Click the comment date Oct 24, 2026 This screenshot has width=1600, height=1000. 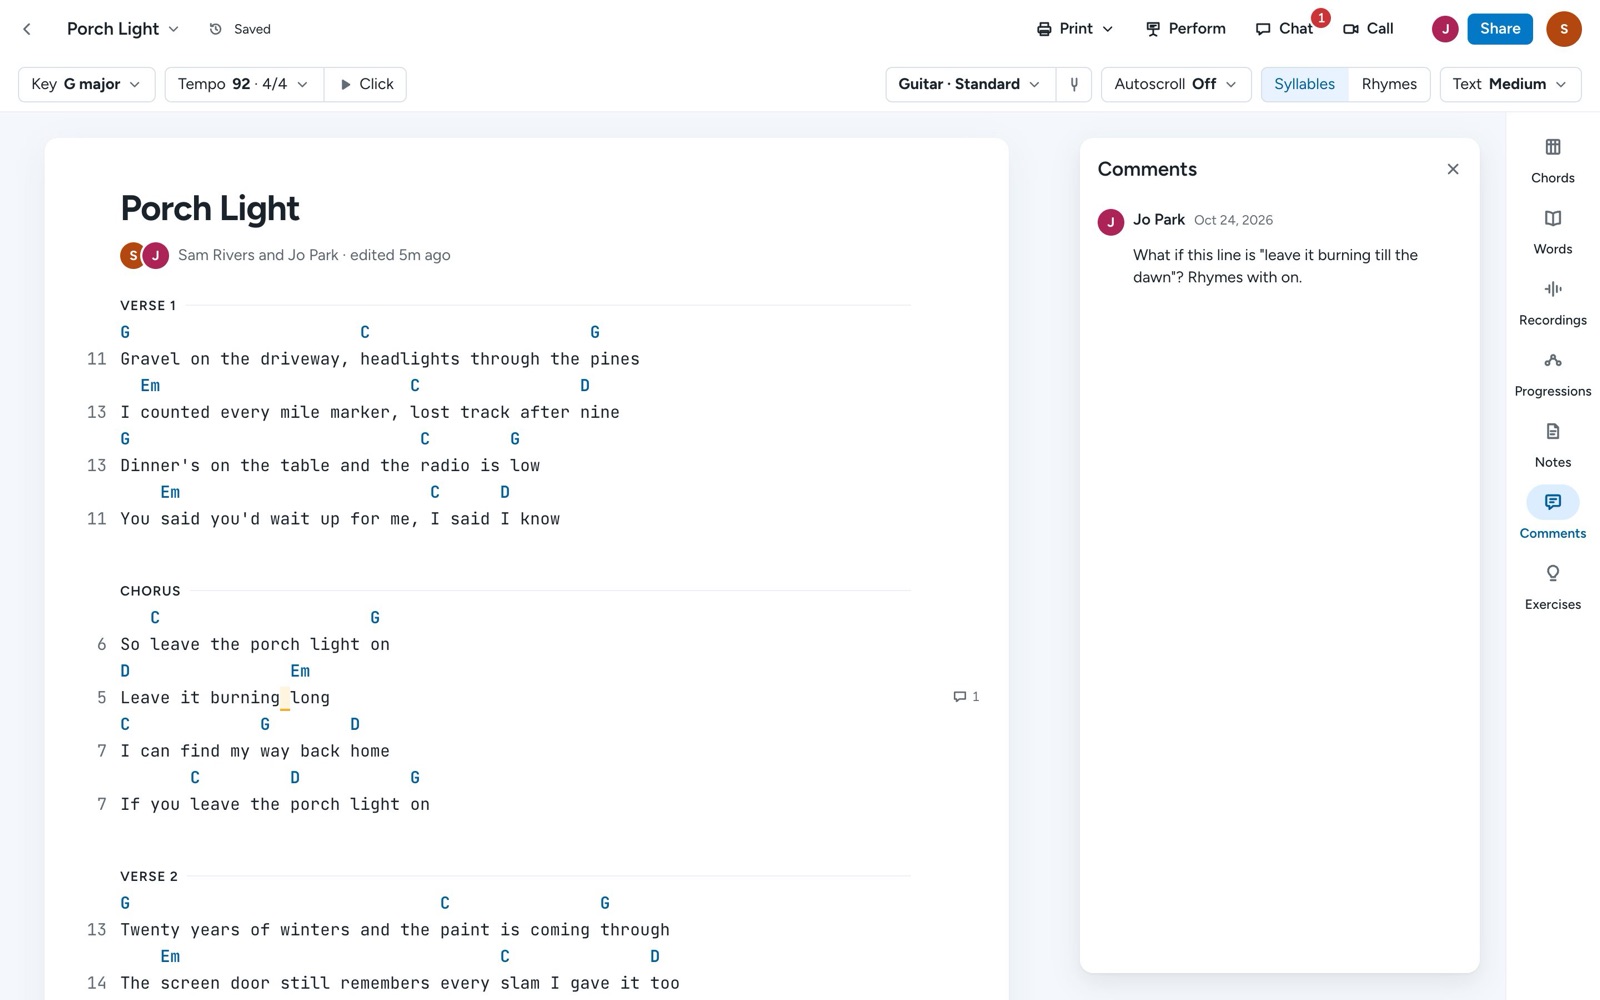pyautogui.click(x=1233, y=220)
